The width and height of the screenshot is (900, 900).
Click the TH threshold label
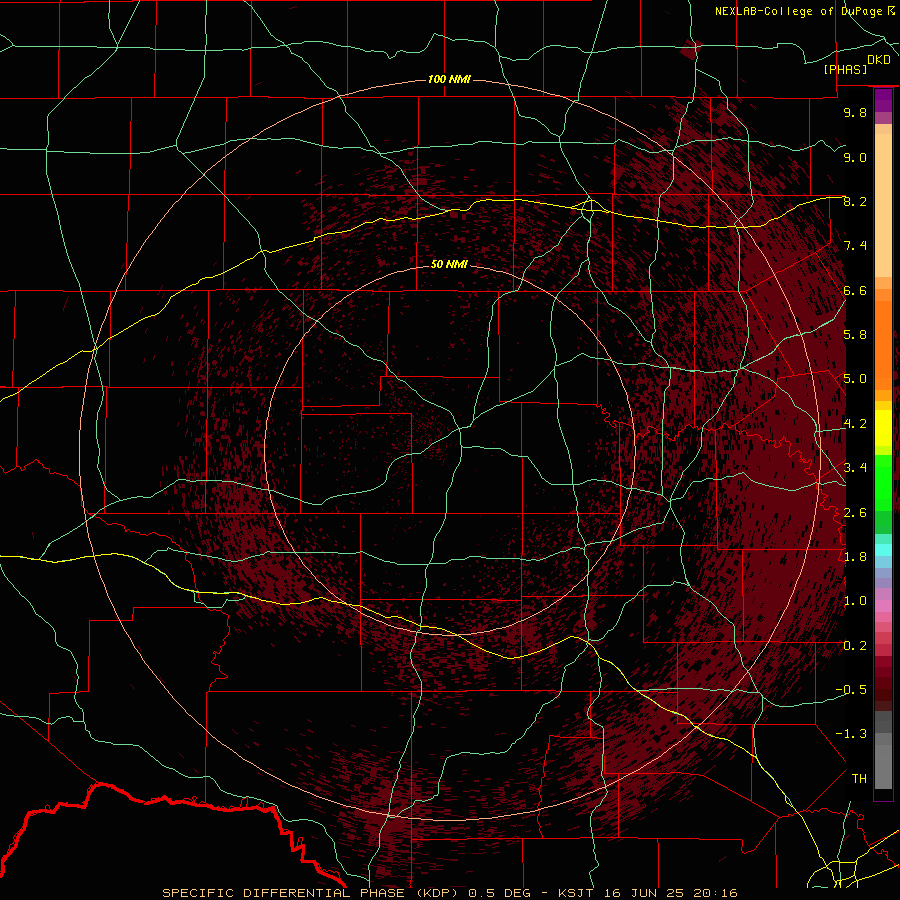click(x=859, y=779)
